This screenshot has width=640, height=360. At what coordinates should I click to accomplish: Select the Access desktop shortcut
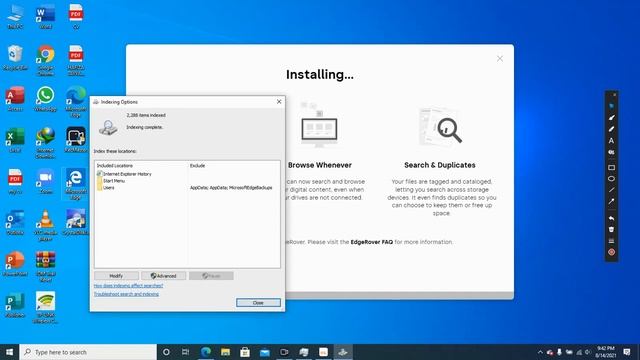click(15, 99)
